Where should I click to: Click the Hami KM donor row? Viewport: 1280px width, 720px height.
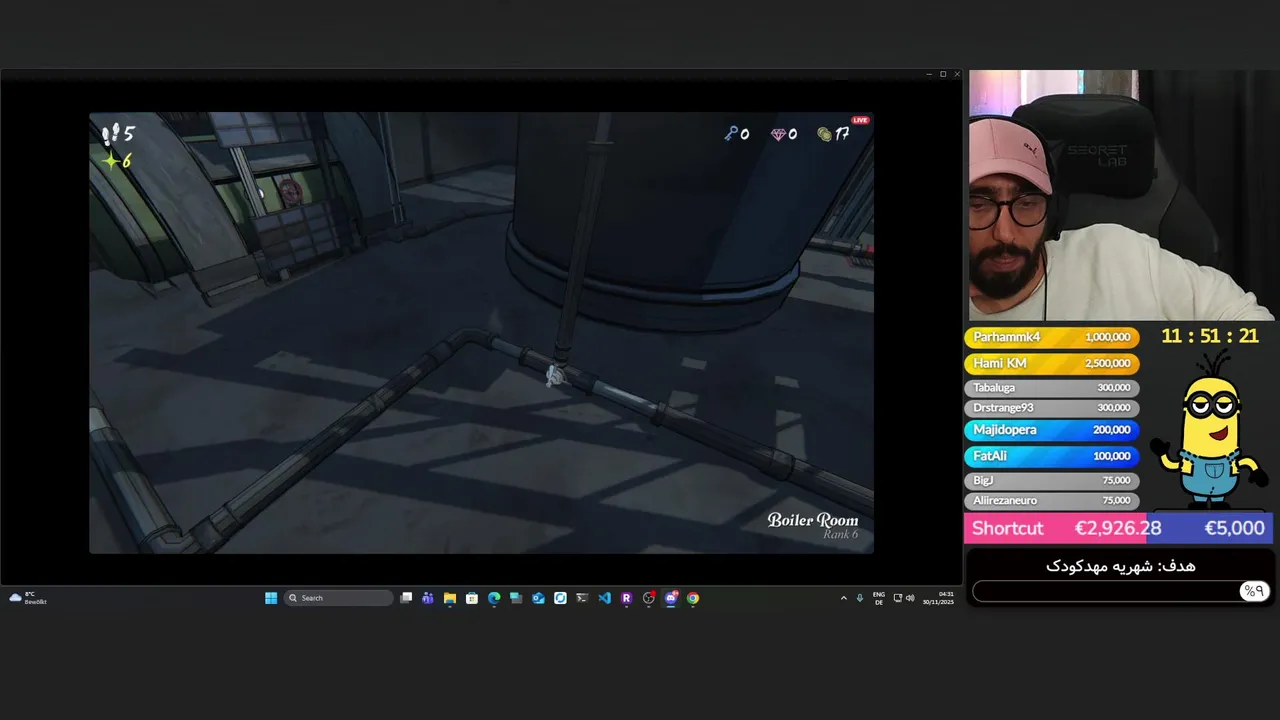coord(1051,363)
